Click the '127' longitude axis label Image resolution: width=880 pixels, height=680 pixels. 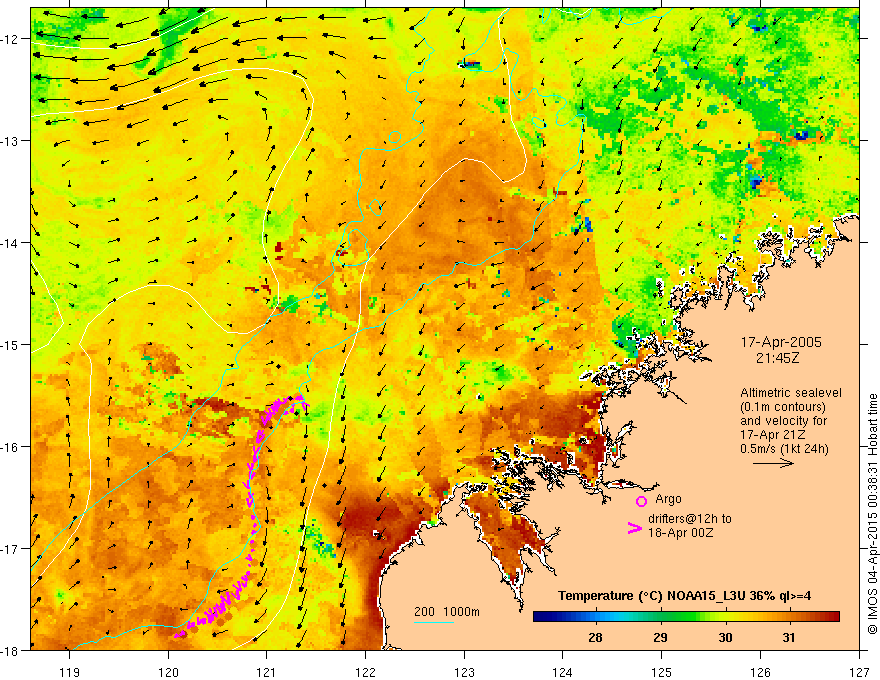[x=859, y=672]
